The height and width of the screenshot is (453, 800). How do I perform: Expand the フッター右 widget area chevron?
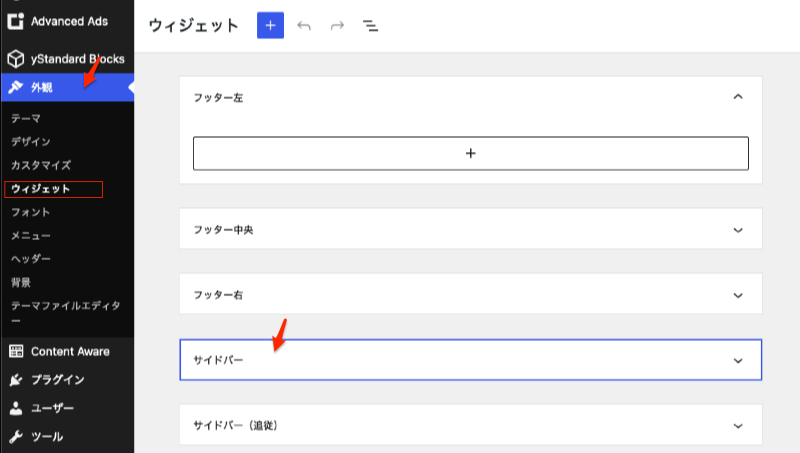coord(738,295)
